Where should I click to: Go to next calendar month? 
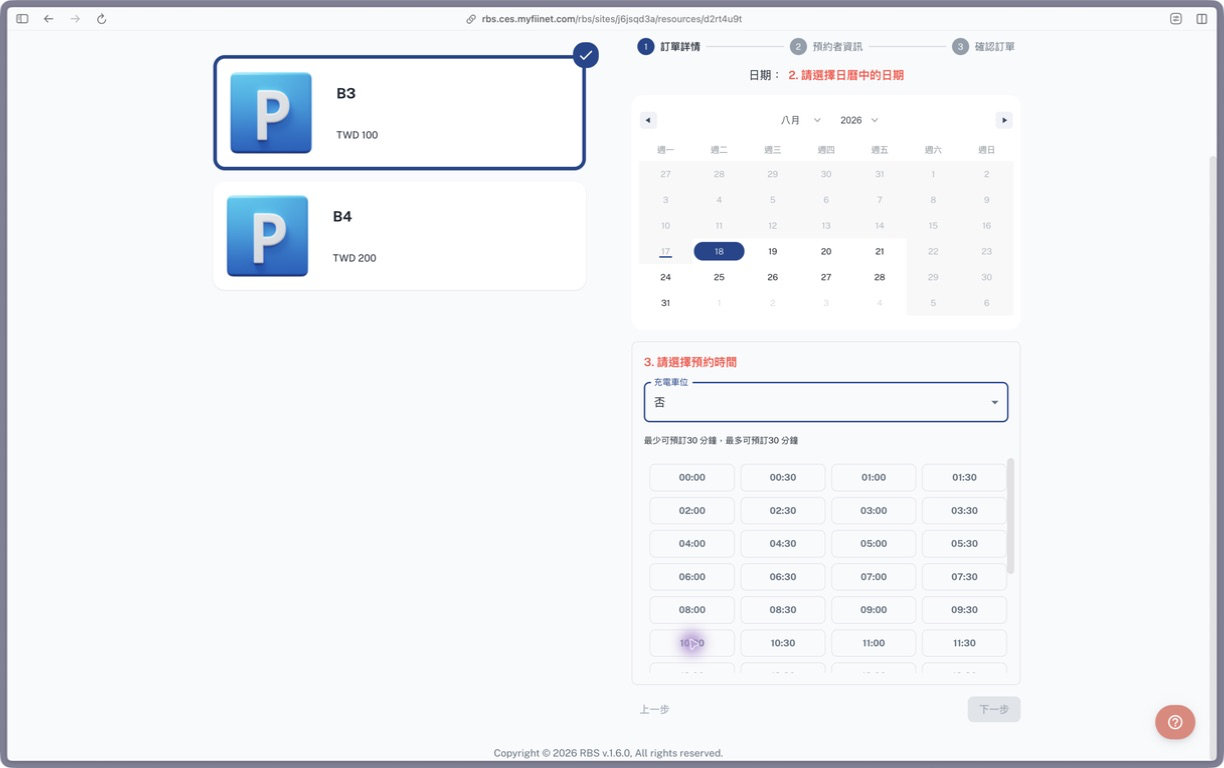1004,120
